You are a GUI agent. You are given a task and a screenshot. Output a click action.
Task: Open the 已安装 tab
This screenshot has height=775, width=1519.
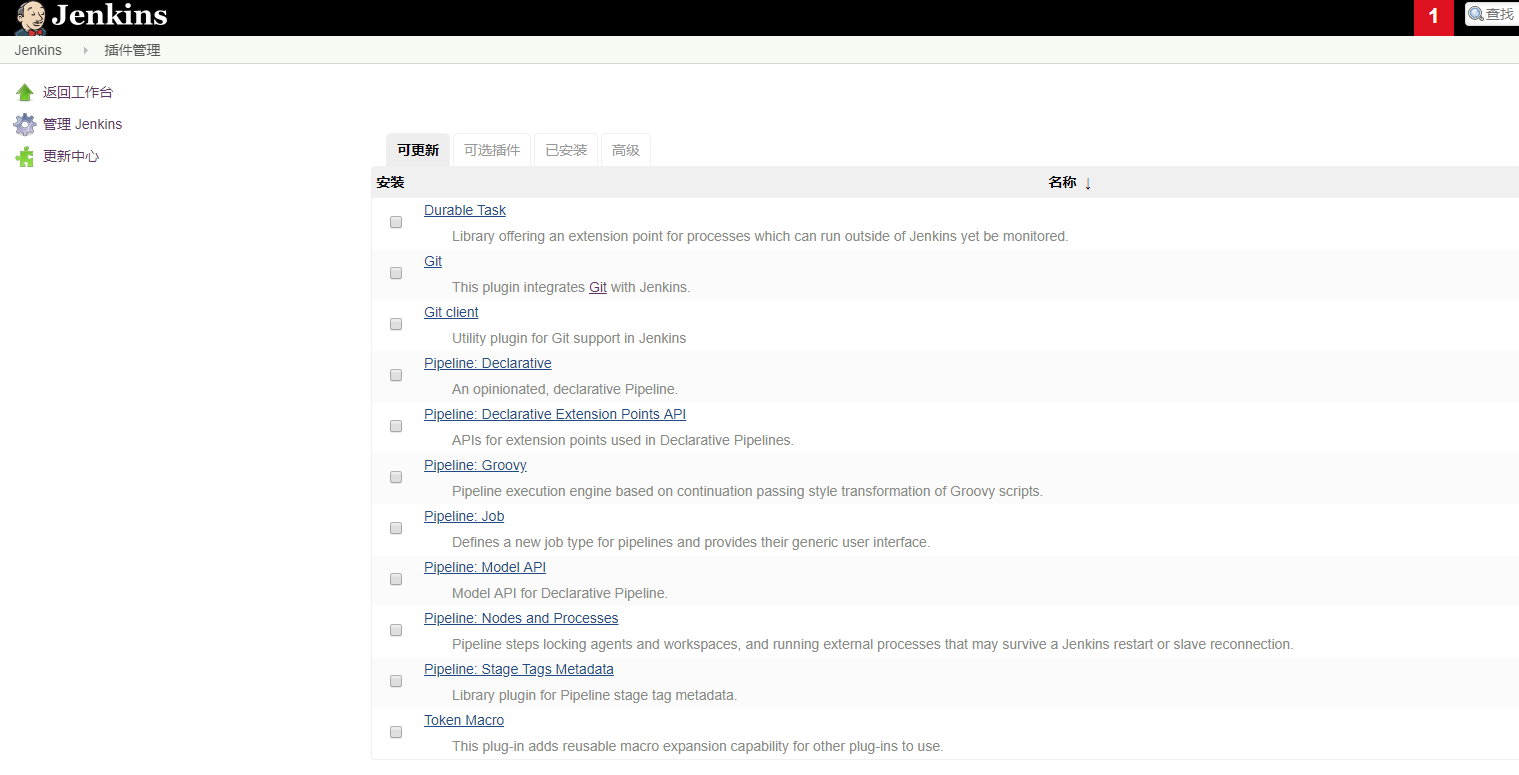[x=565, y=149]
